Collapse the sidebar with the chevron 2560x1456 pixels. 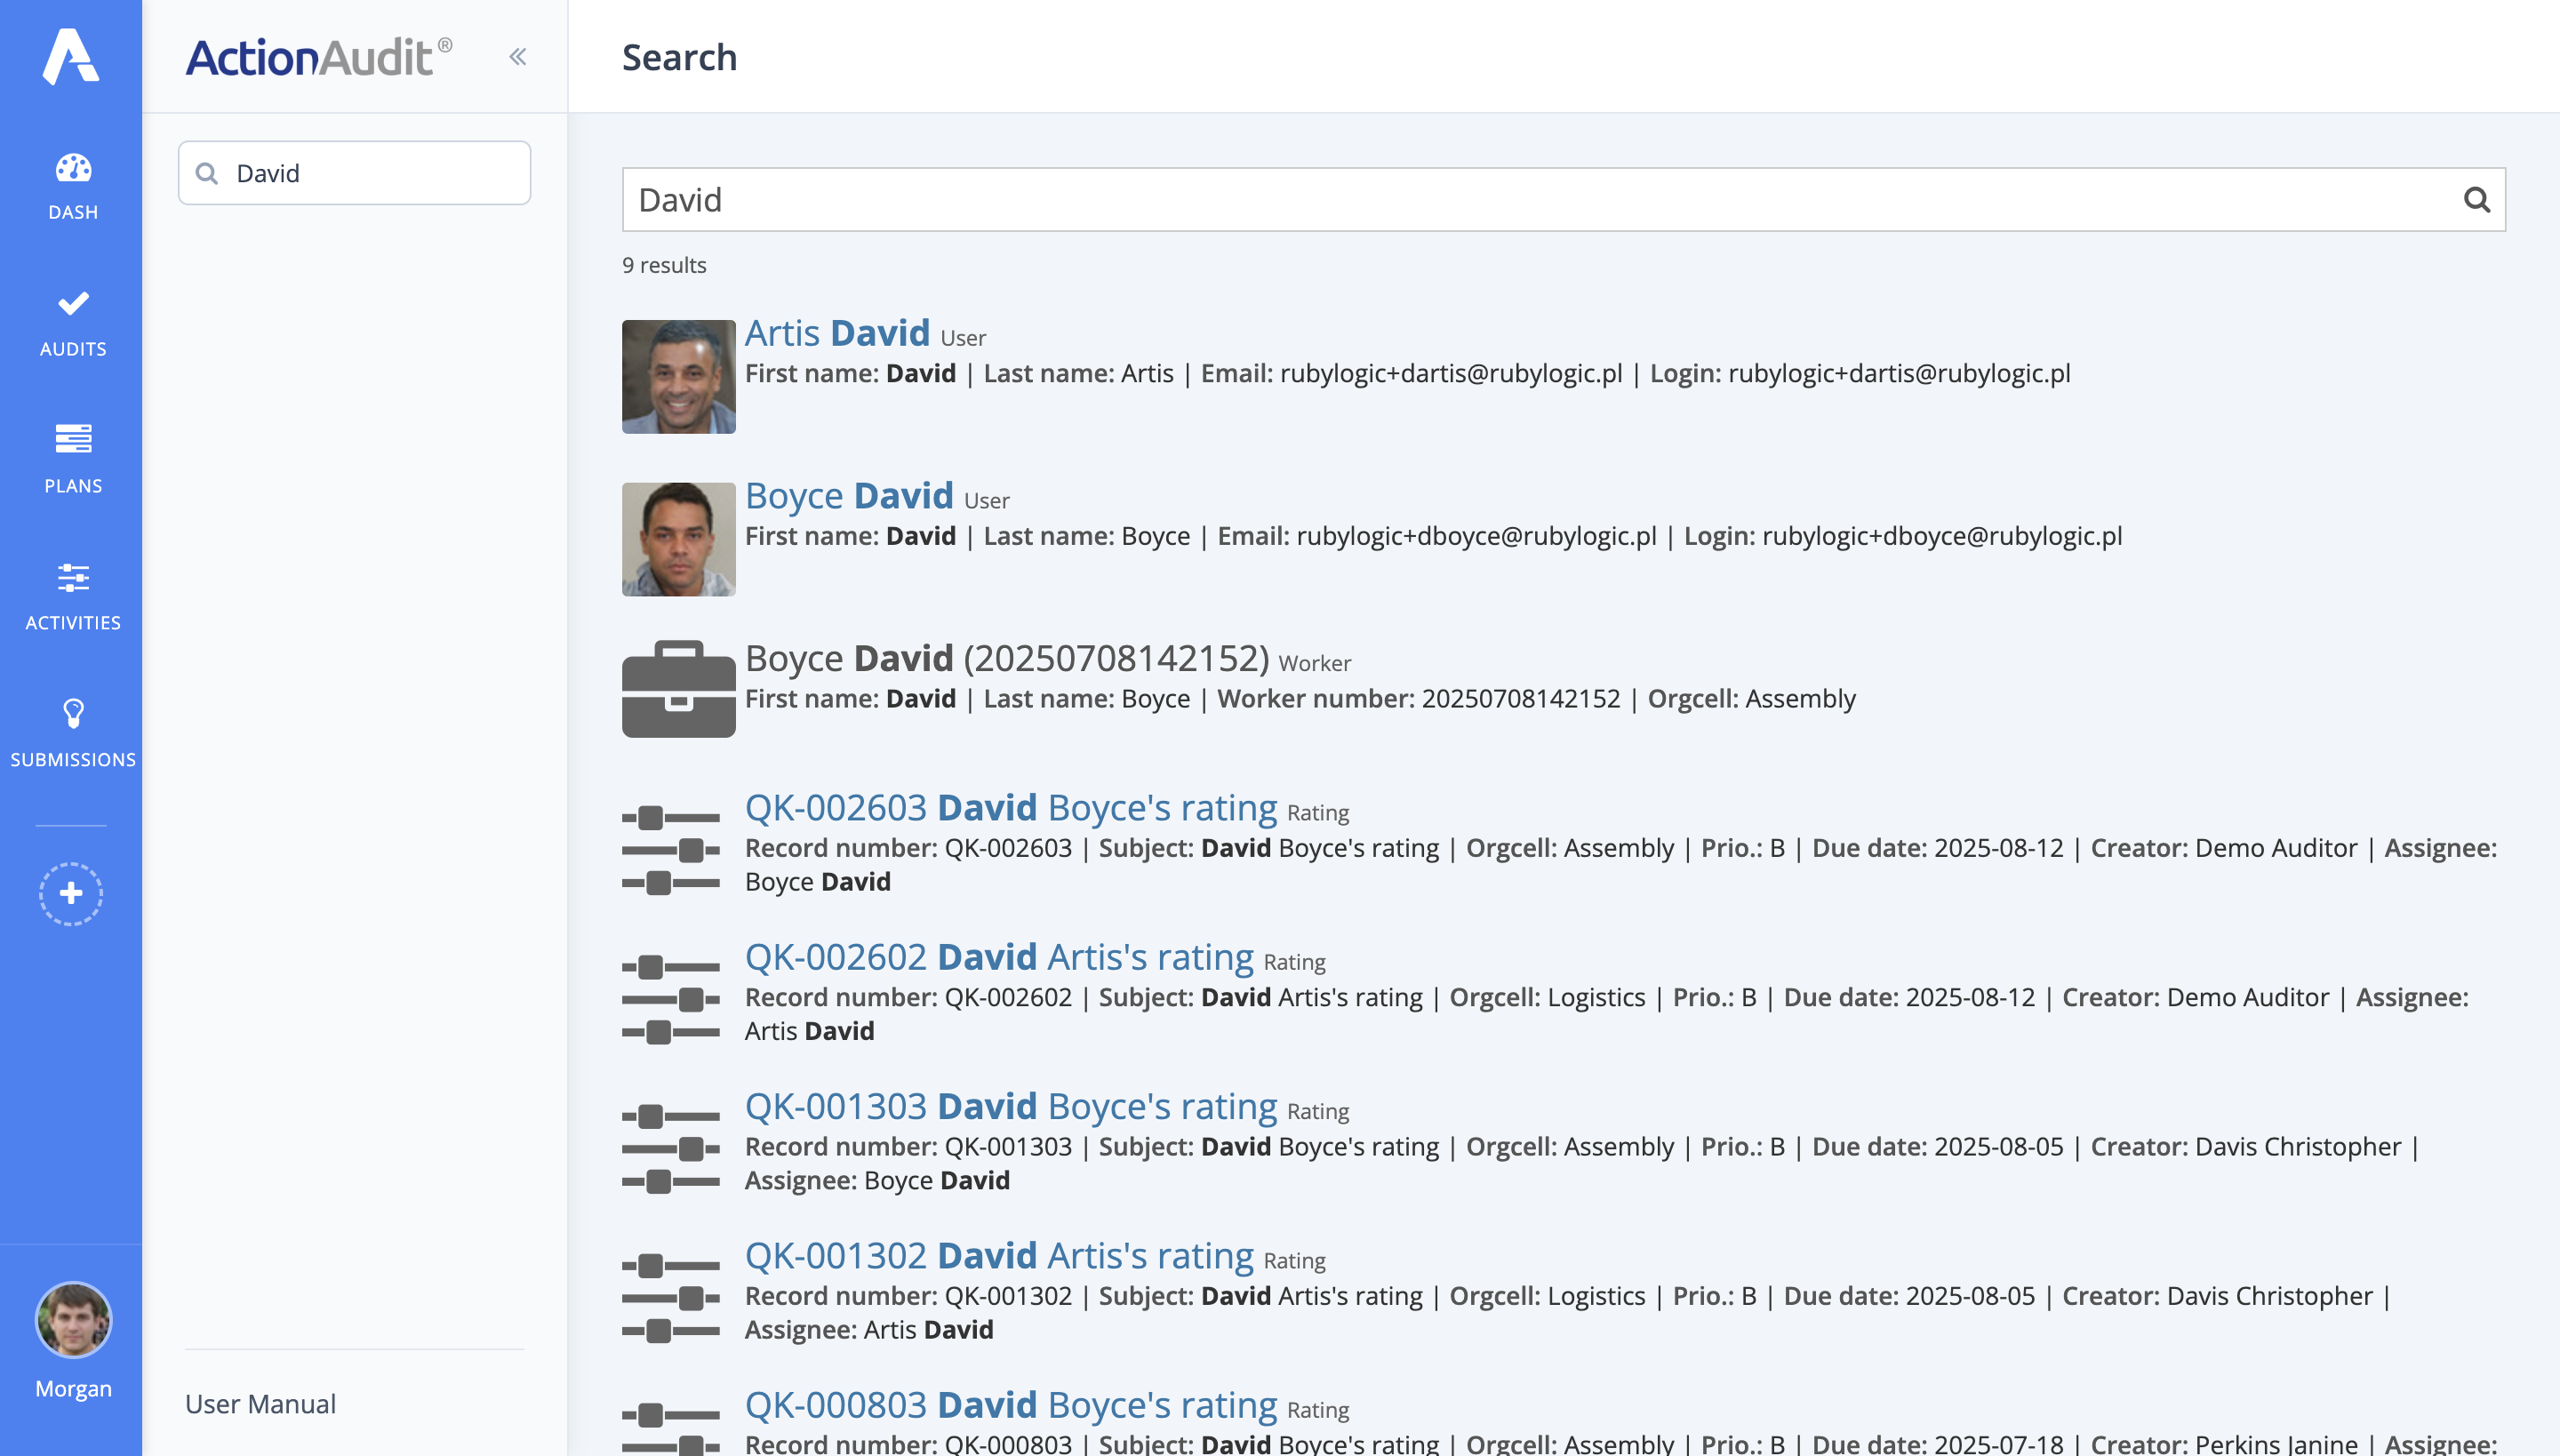(518, 56)
